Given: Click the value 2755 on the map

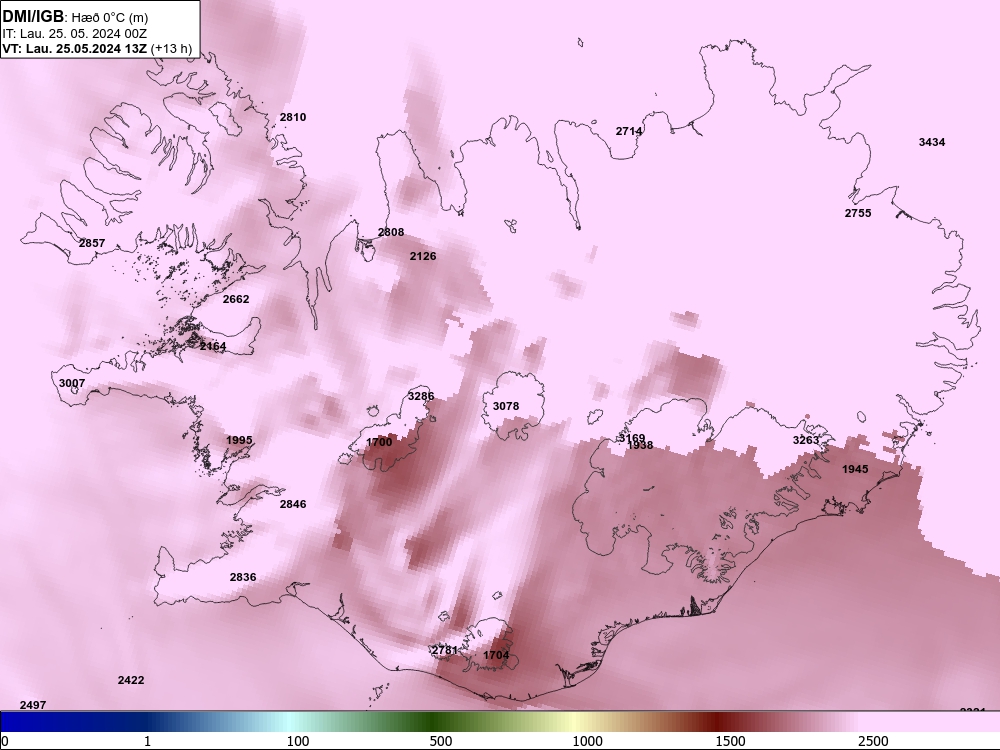Looking at the screenshot, I should [858, 213].
